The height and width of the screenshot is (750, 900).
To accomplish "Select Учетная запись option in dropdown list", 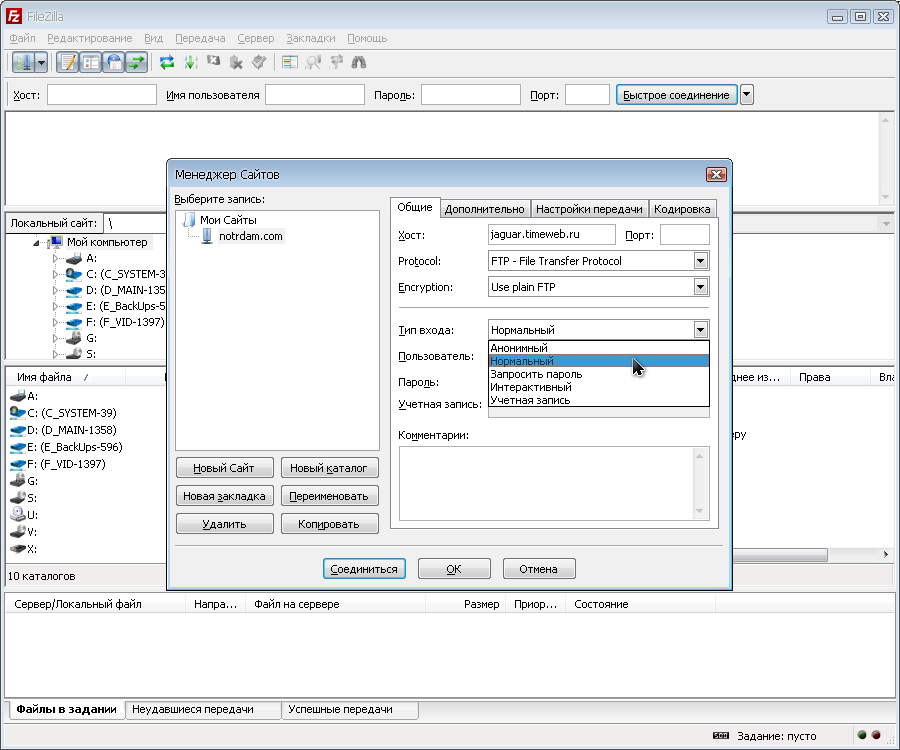I will pos(599,401).
